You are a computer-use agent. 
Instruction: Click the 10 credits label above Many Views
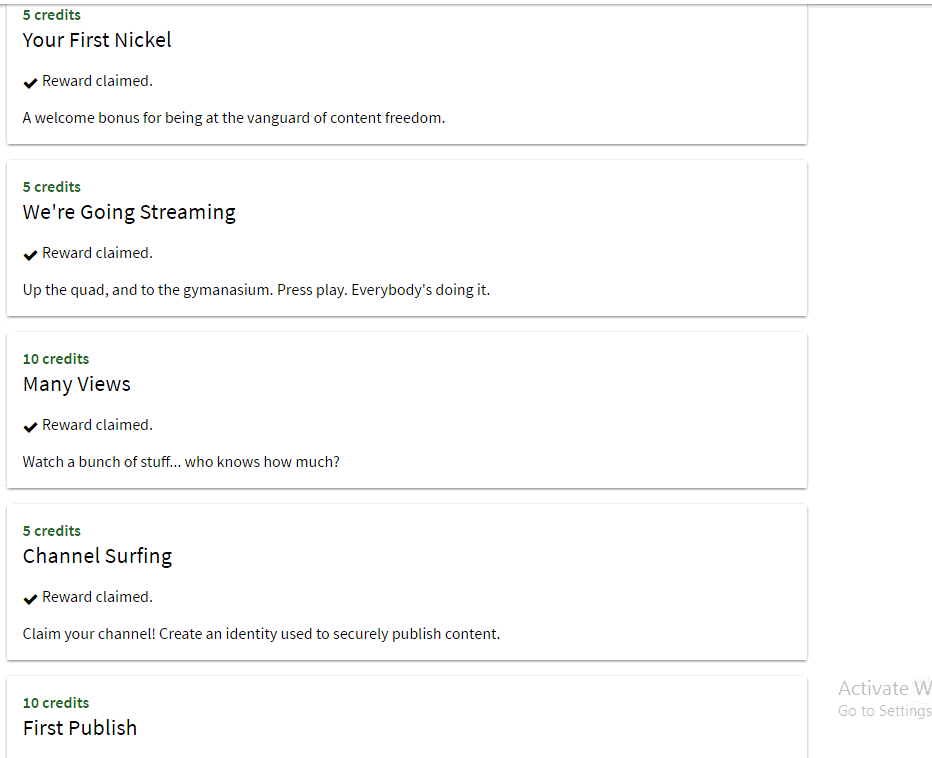pos(56,359)
